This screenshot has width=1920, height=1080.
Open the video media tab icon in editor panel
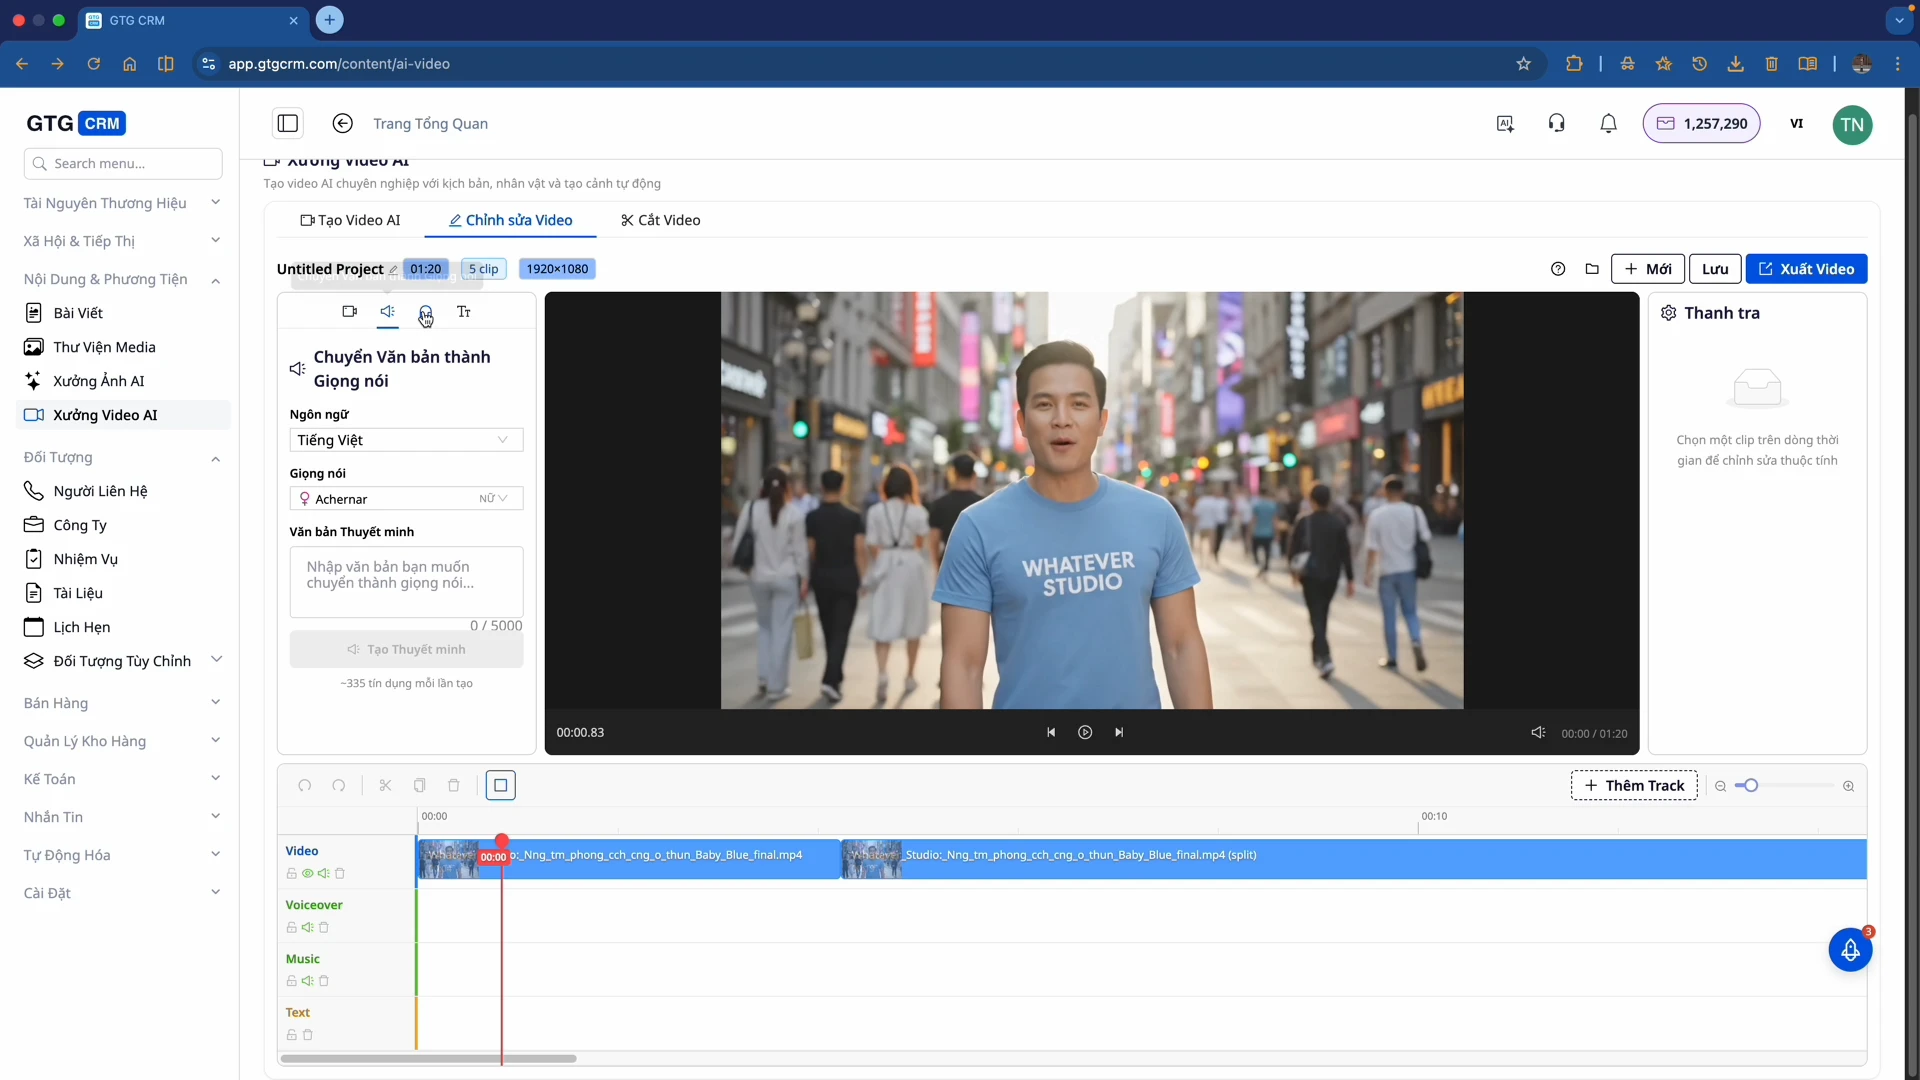click(349, 312)
